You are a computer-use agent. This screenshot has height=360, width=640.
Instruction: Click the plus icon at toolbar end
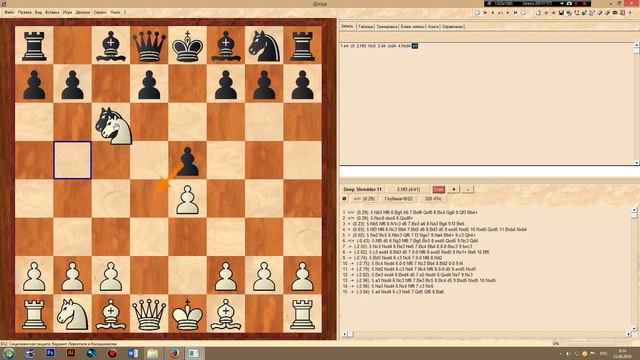(630, 13)
